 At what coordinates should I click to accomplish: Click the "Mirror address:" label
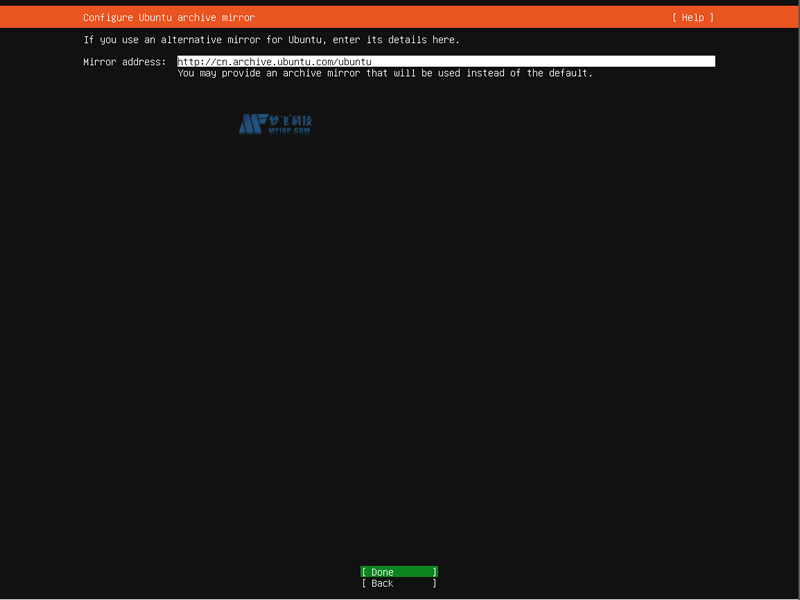coord(124,62)
